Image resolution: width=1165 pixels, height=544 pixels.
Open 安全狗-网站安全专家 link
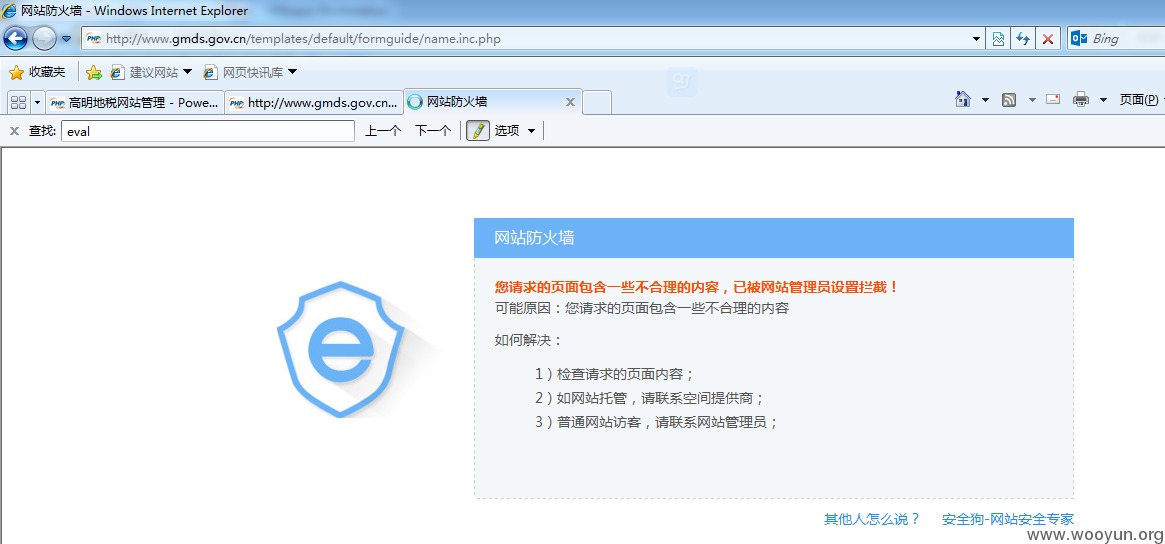pyautogui.click(x=1007, y=519)
